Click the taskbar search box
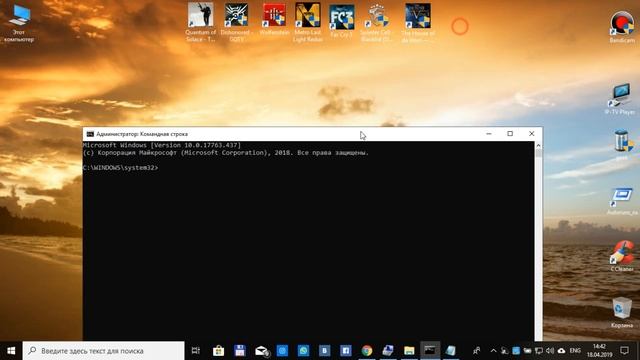 104,351
